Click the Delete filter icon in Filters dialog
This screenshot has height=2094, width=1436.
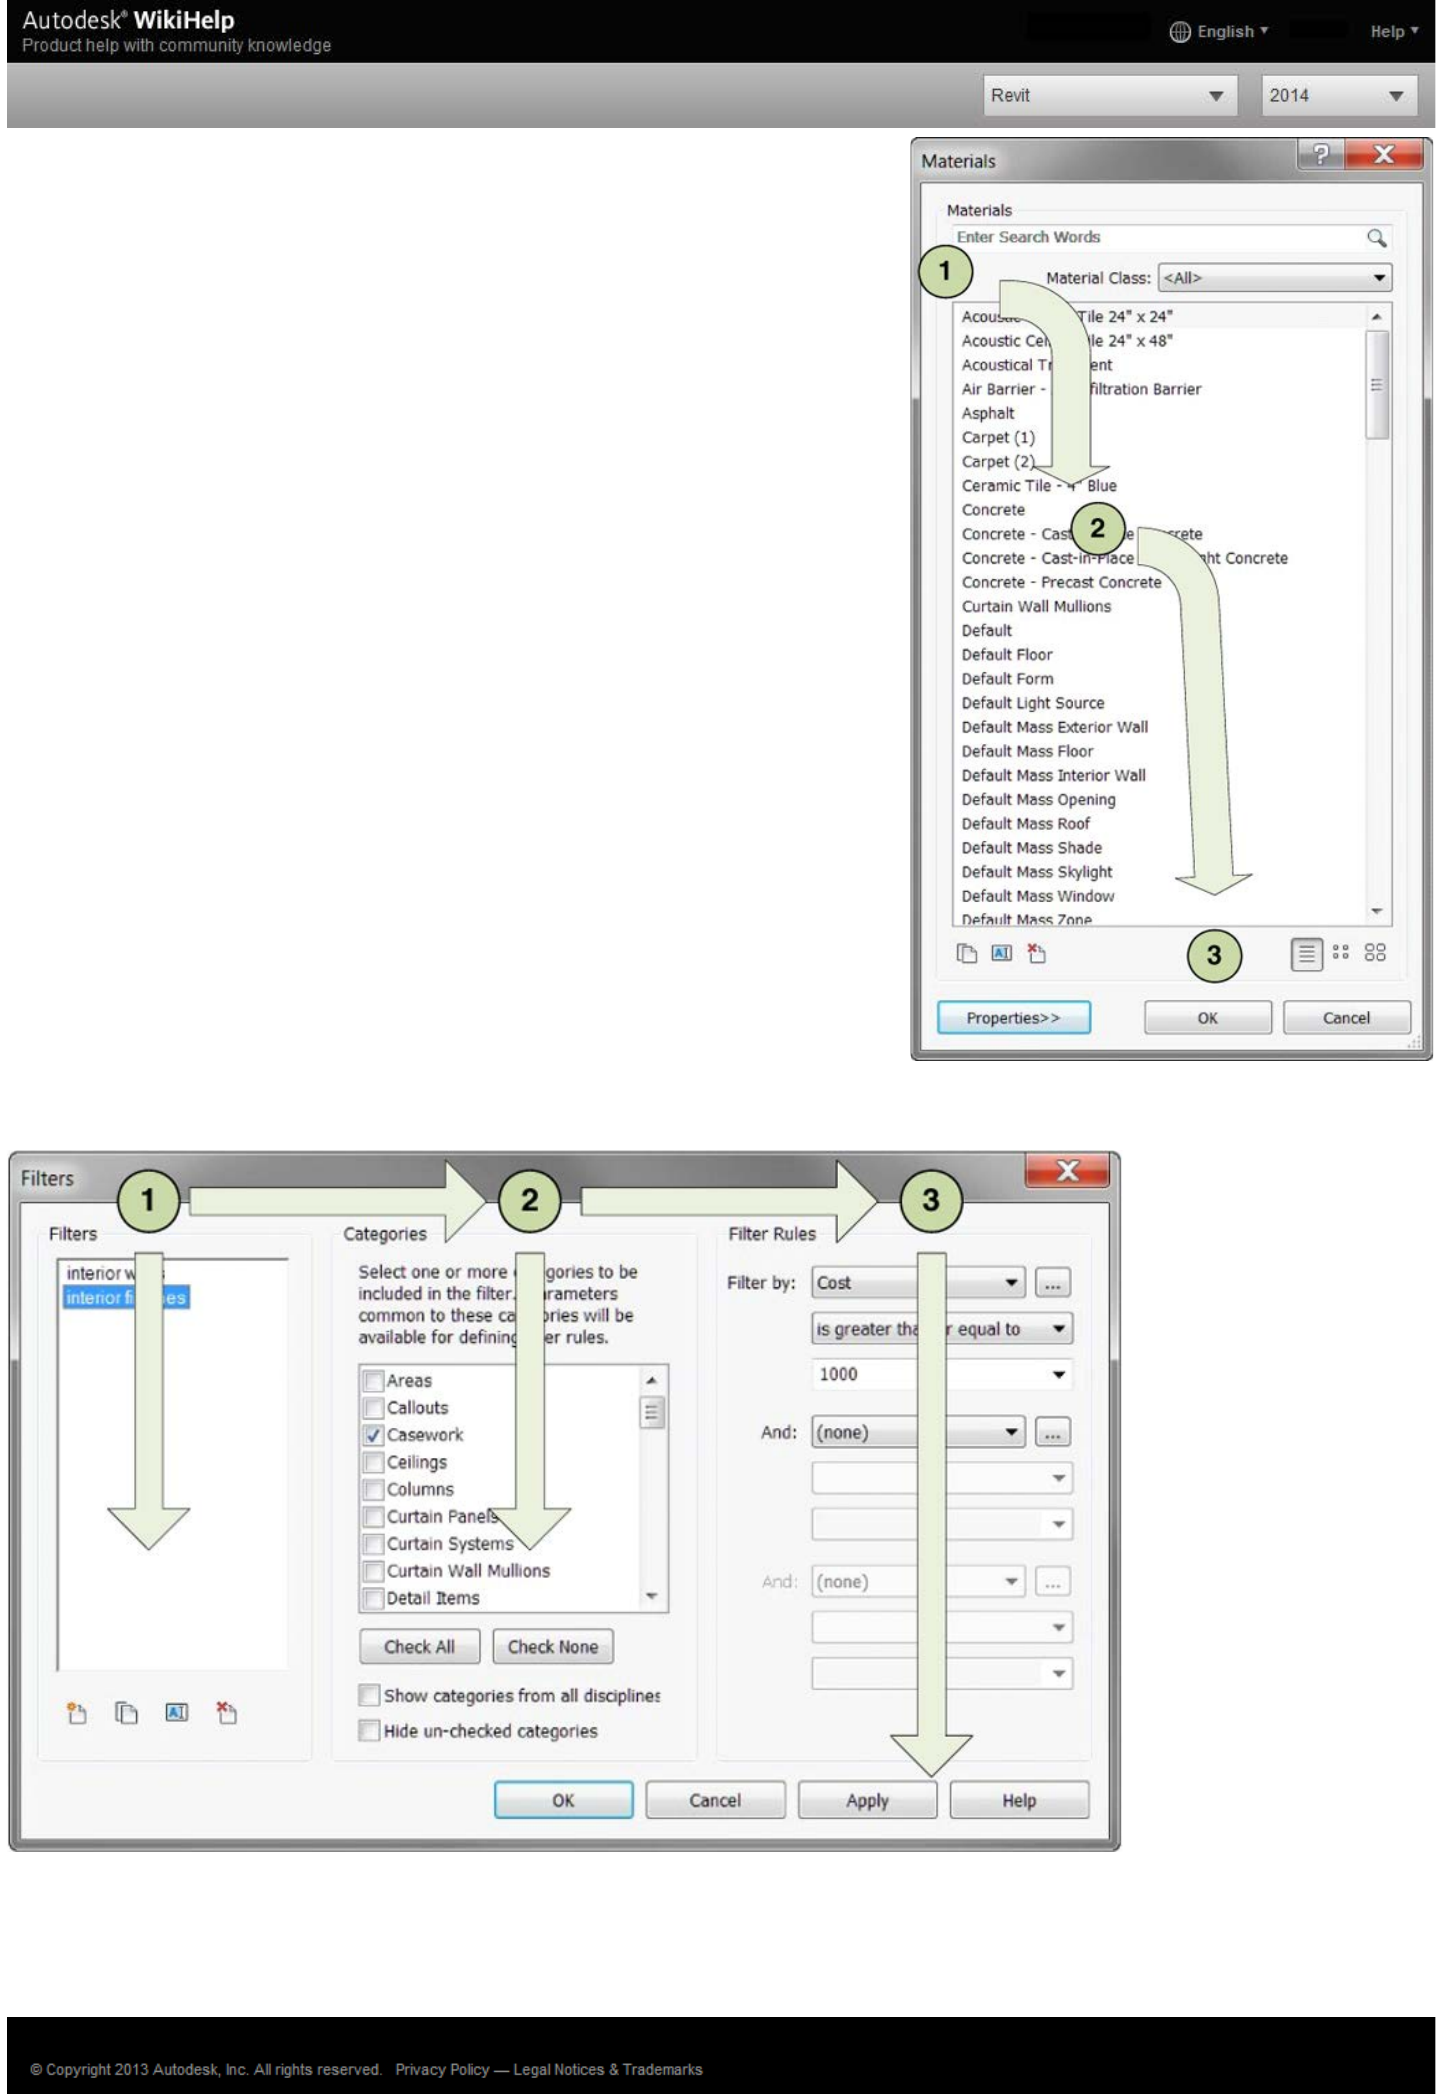coord(227,1713)
